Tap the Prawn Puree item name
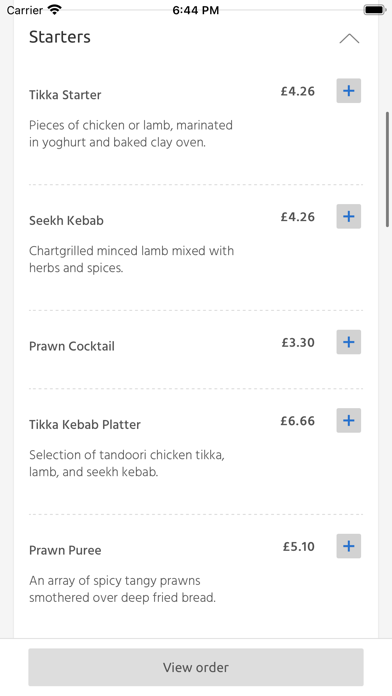The image size is (392, 696). pyautogui.click(x=65, y=550)
